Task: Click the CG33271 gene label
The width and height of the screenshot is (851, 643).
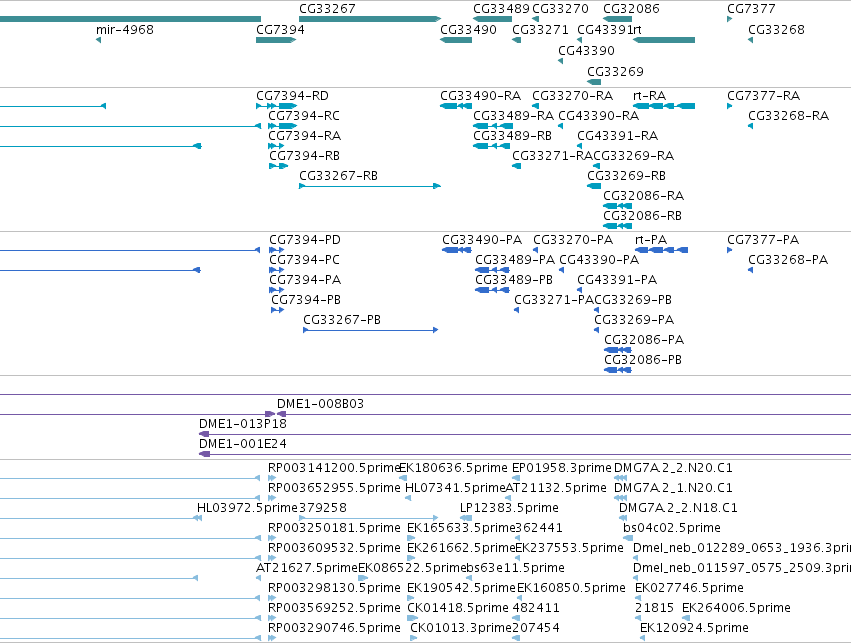Action: (540, 29)
